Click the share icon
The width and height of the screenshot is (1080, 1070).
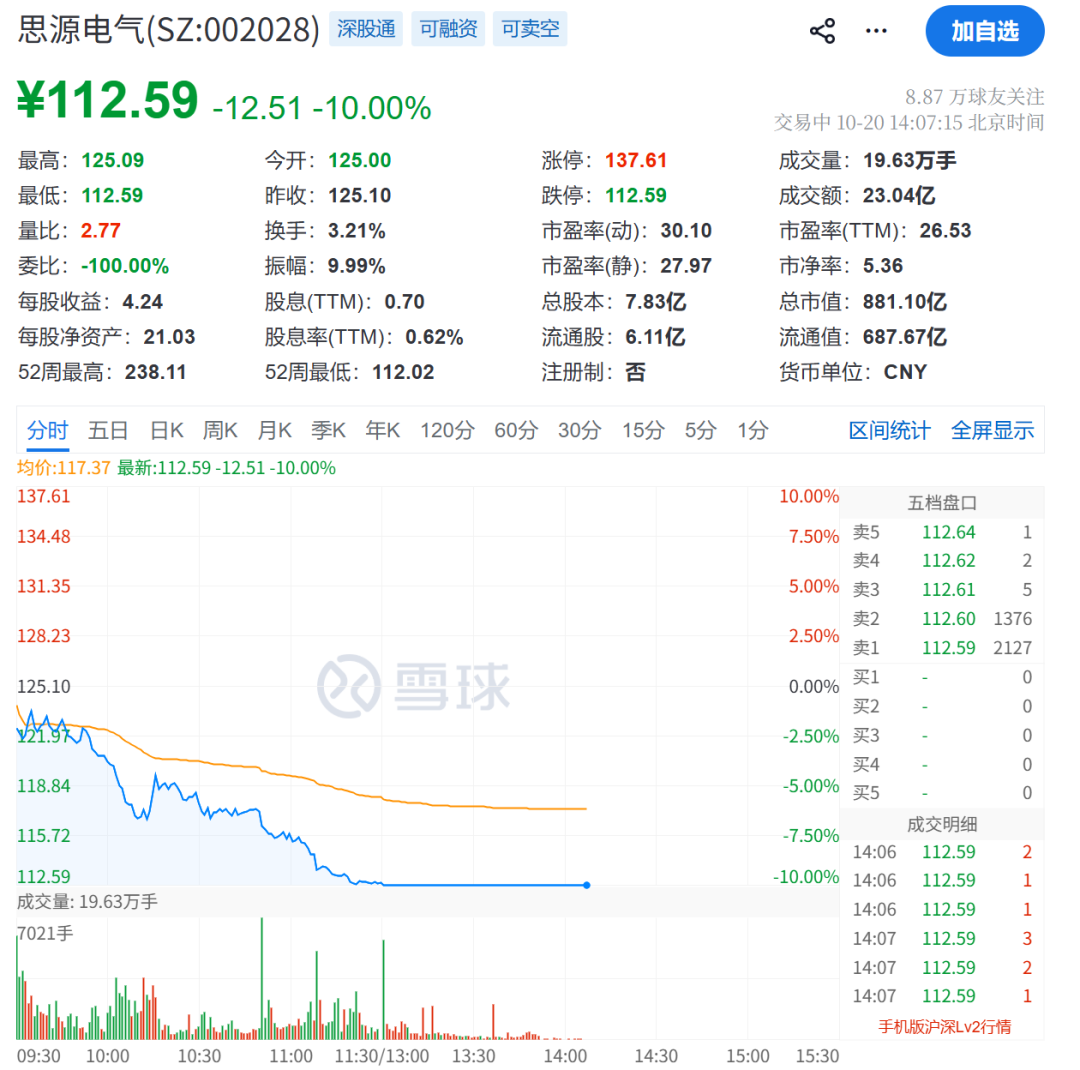822,31
